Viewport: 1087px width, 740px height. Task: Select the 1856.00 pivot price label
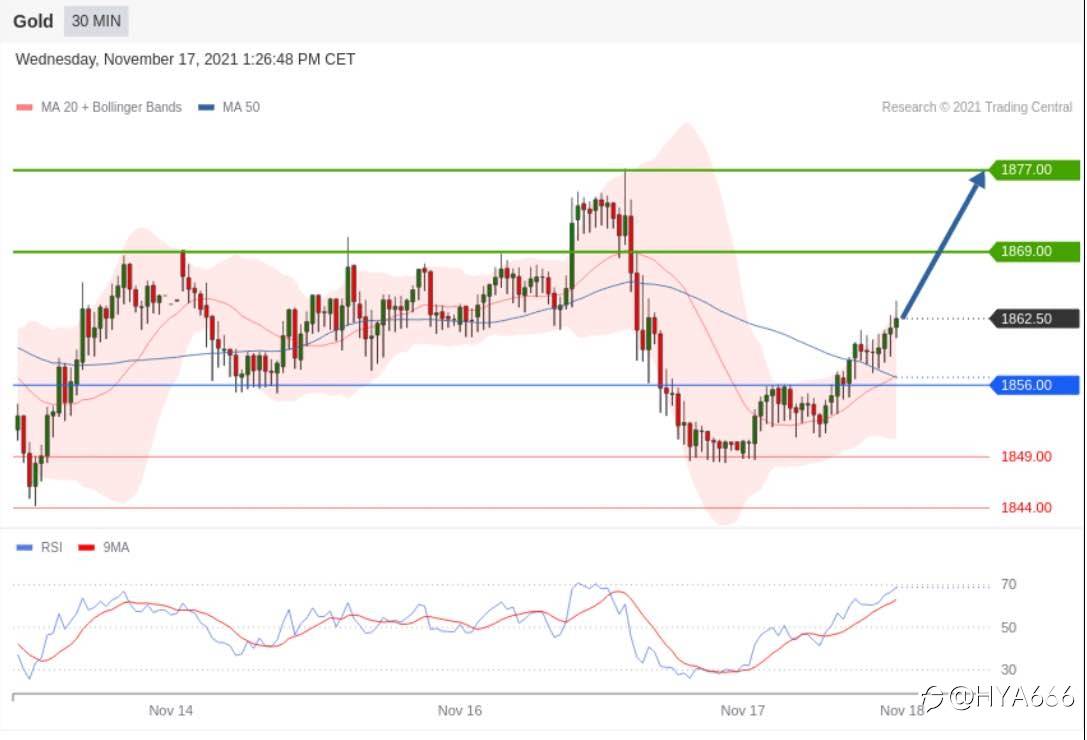1034,385
